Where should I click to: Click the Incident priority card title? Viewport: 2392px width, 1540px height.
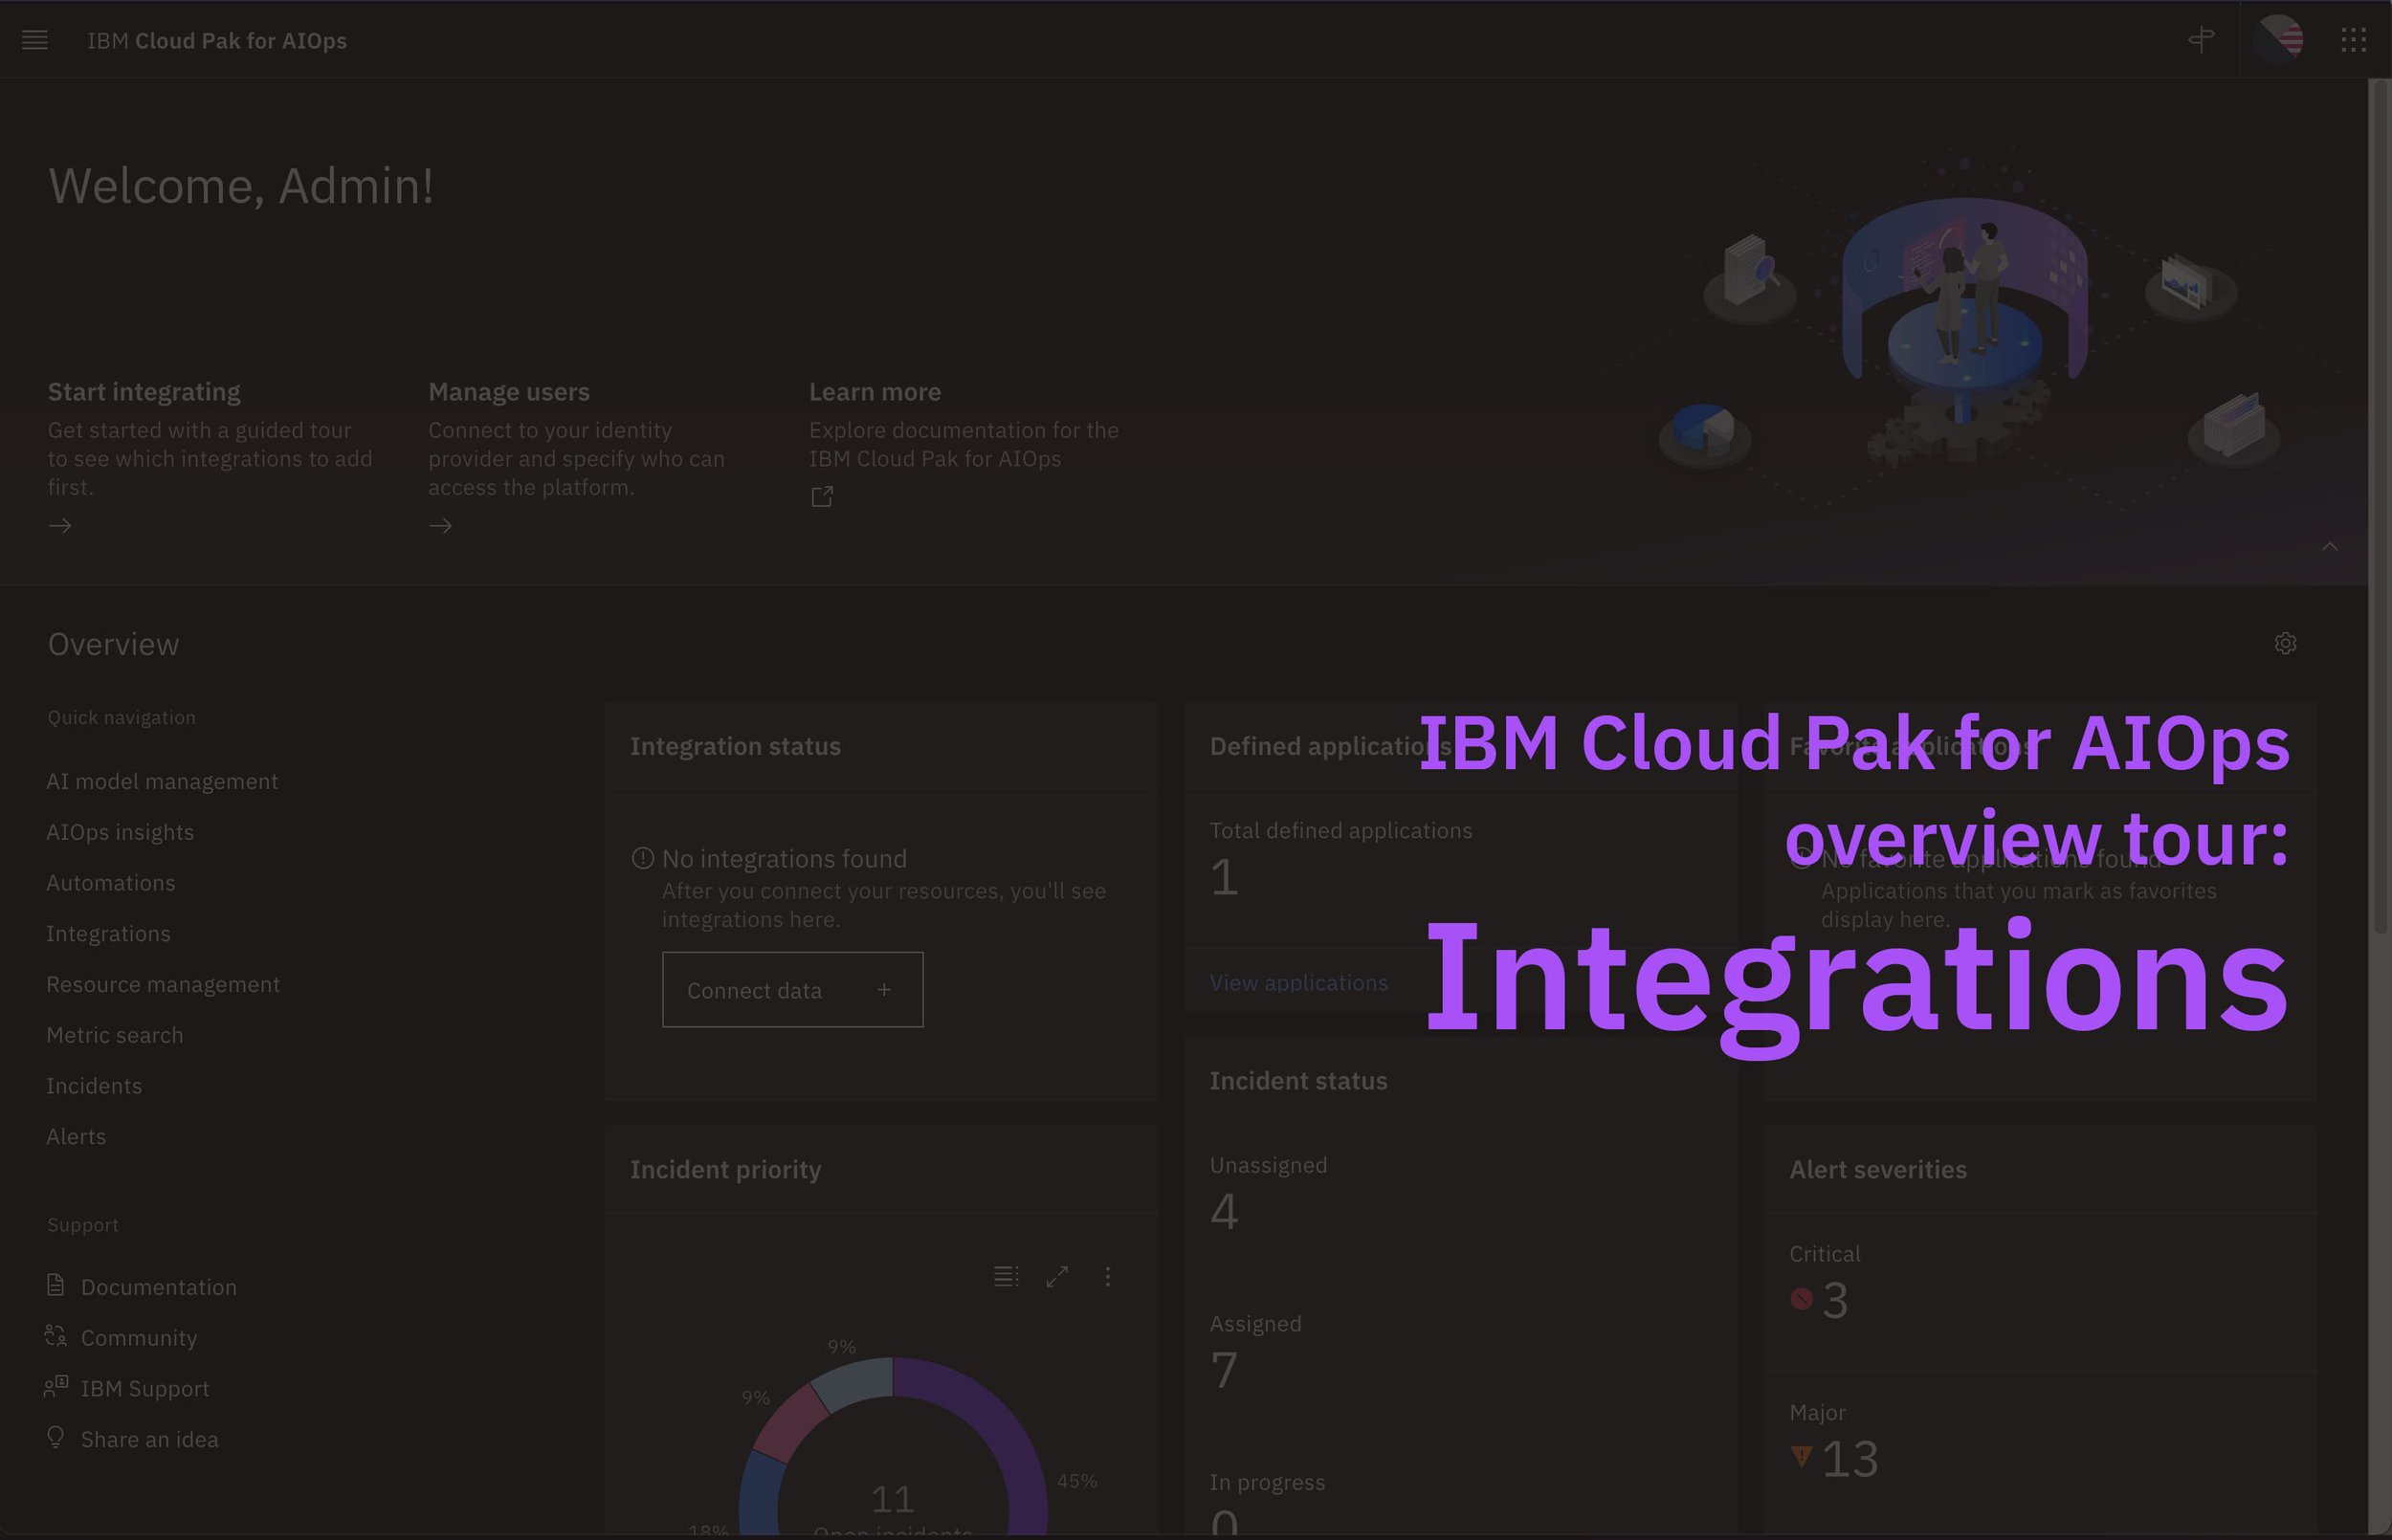725,1169
